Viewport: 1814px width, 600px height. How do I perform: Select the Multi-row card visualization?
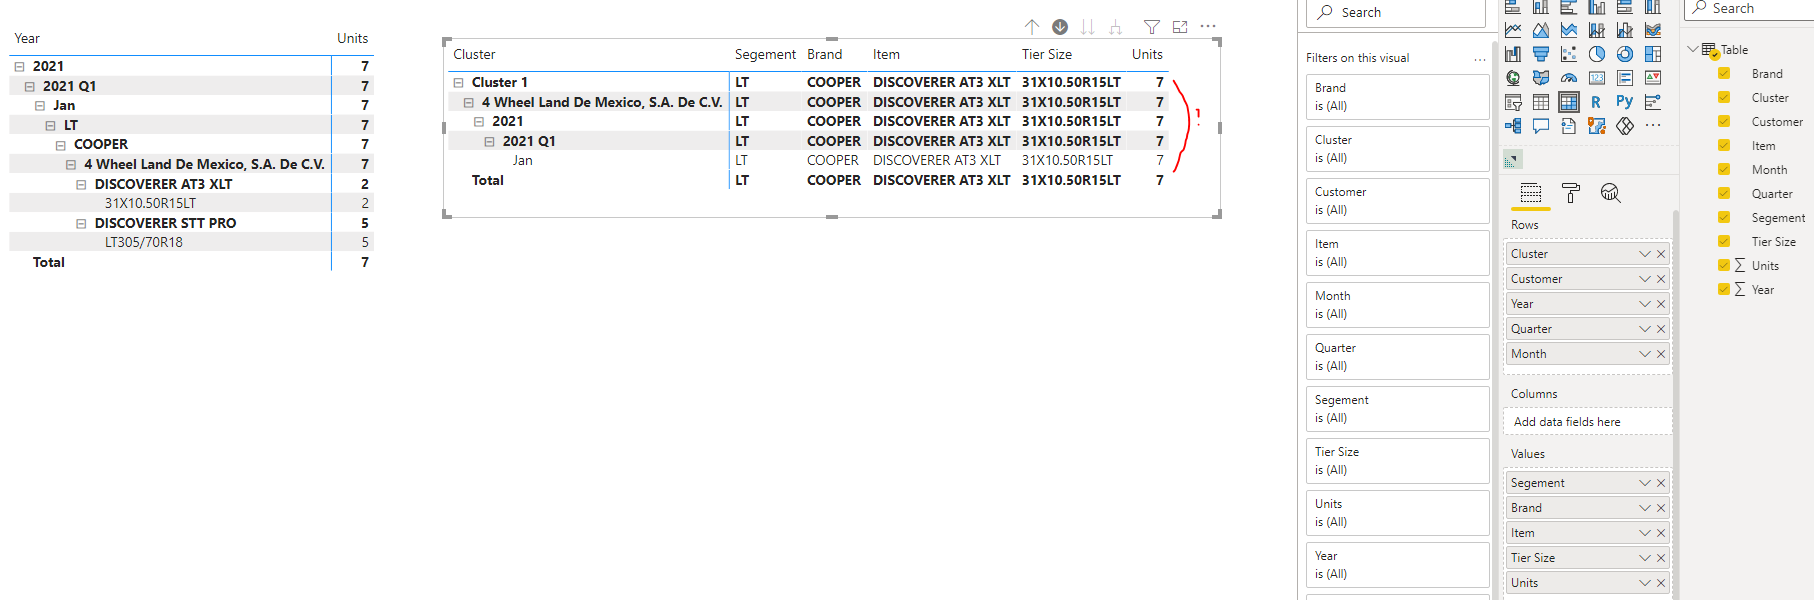(1625, 78)
